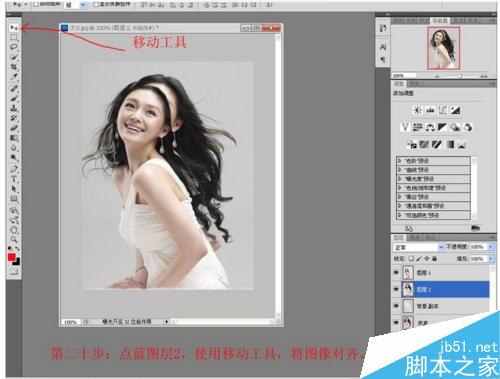Choose the Type (T) tool

14,179
